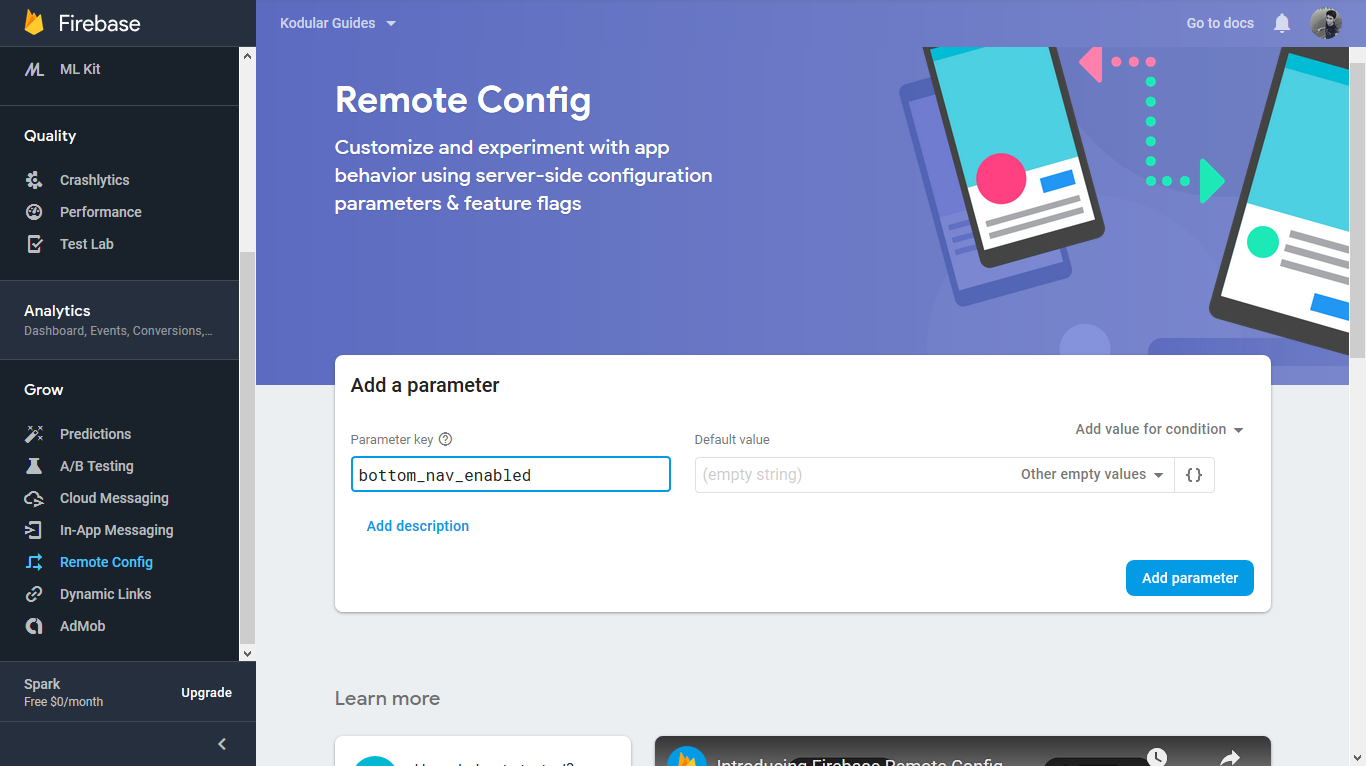
Task: Click sidebar scrollbar down arrow
Action: [247, 653]
